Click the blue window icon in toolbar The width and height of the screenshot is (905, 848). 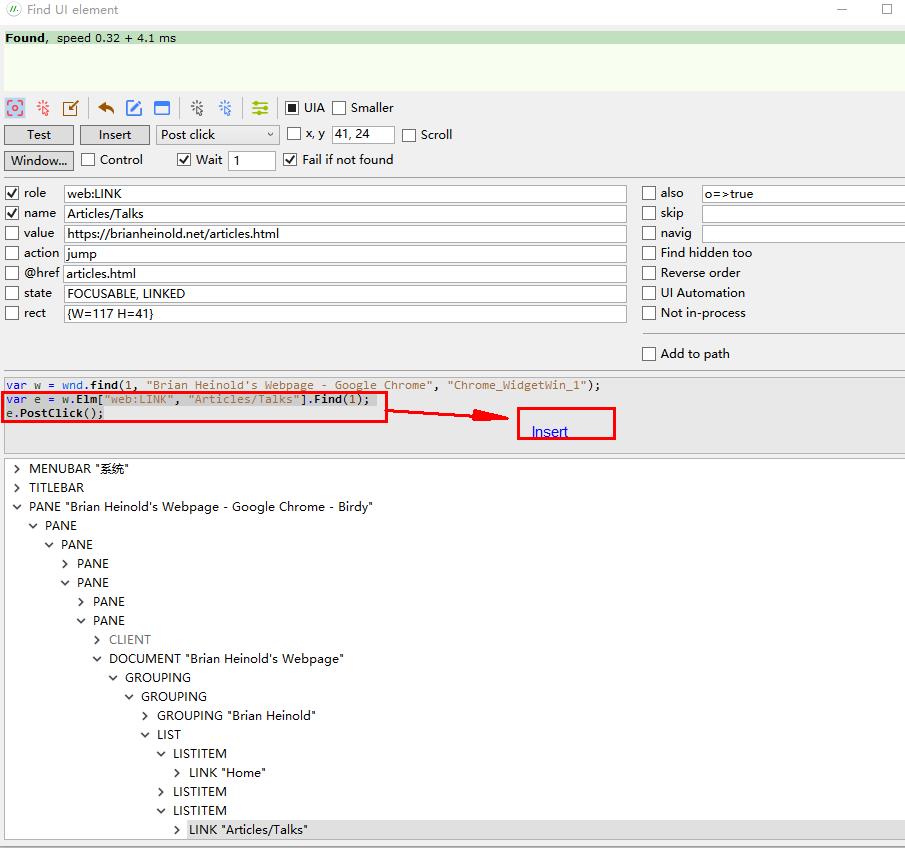162,108
